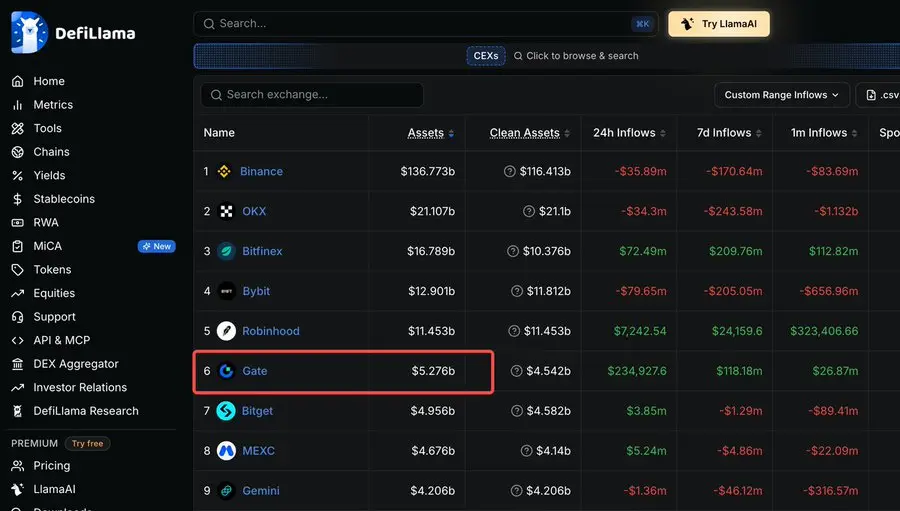The image size is (900, 511).
Task: Sort by Assets column
Action: (430, 133)
